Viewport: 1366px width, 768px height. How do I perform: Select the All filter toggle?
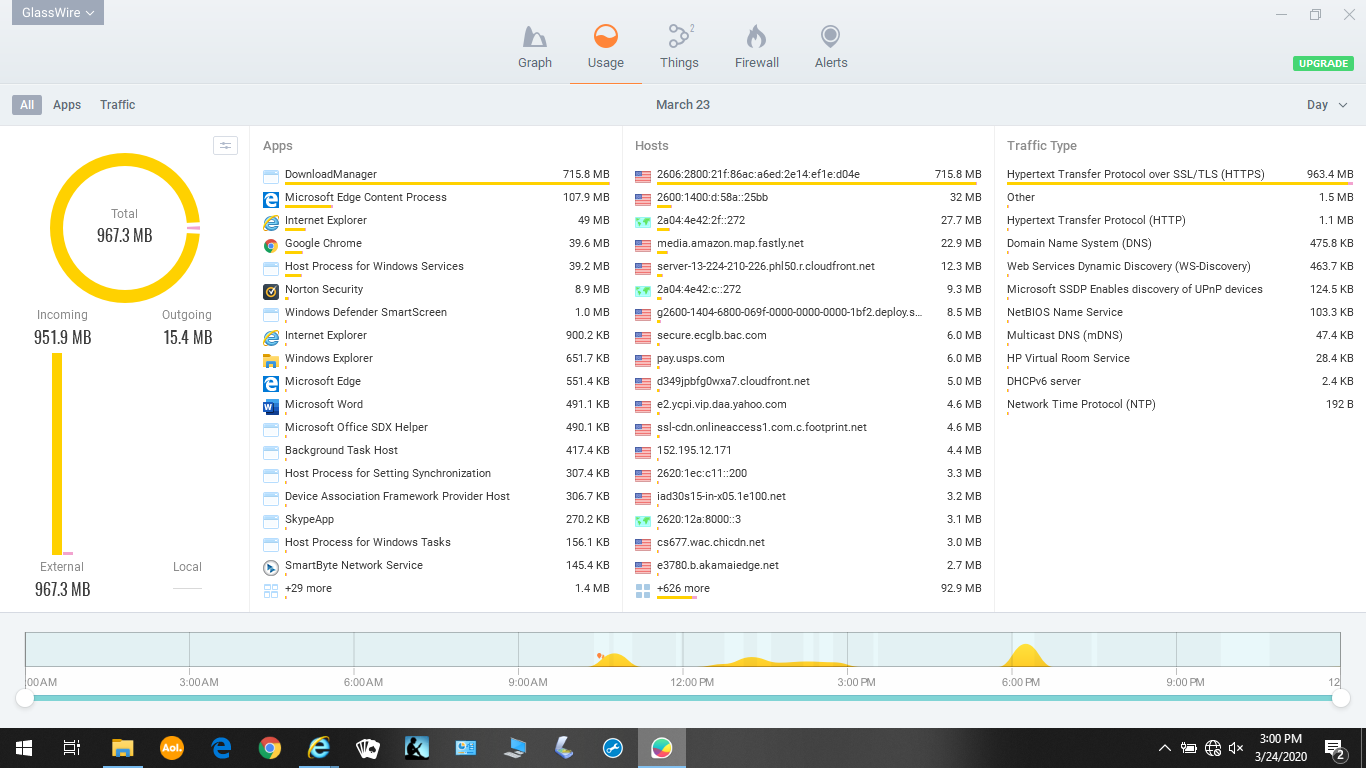(x=27, y=105)
